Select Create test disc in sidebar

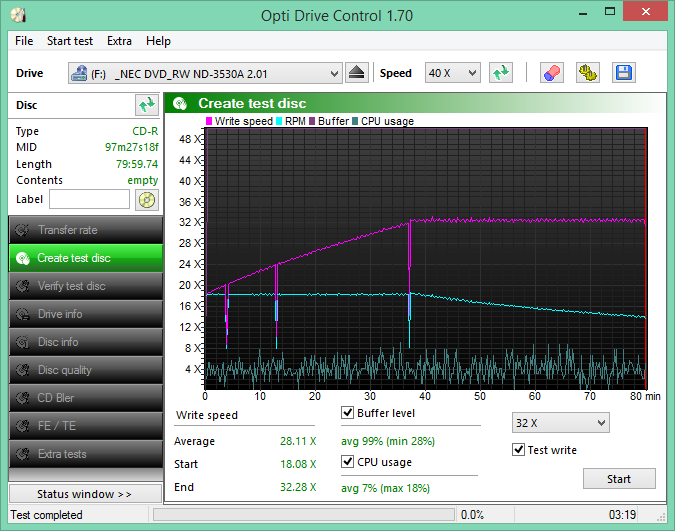86,258
